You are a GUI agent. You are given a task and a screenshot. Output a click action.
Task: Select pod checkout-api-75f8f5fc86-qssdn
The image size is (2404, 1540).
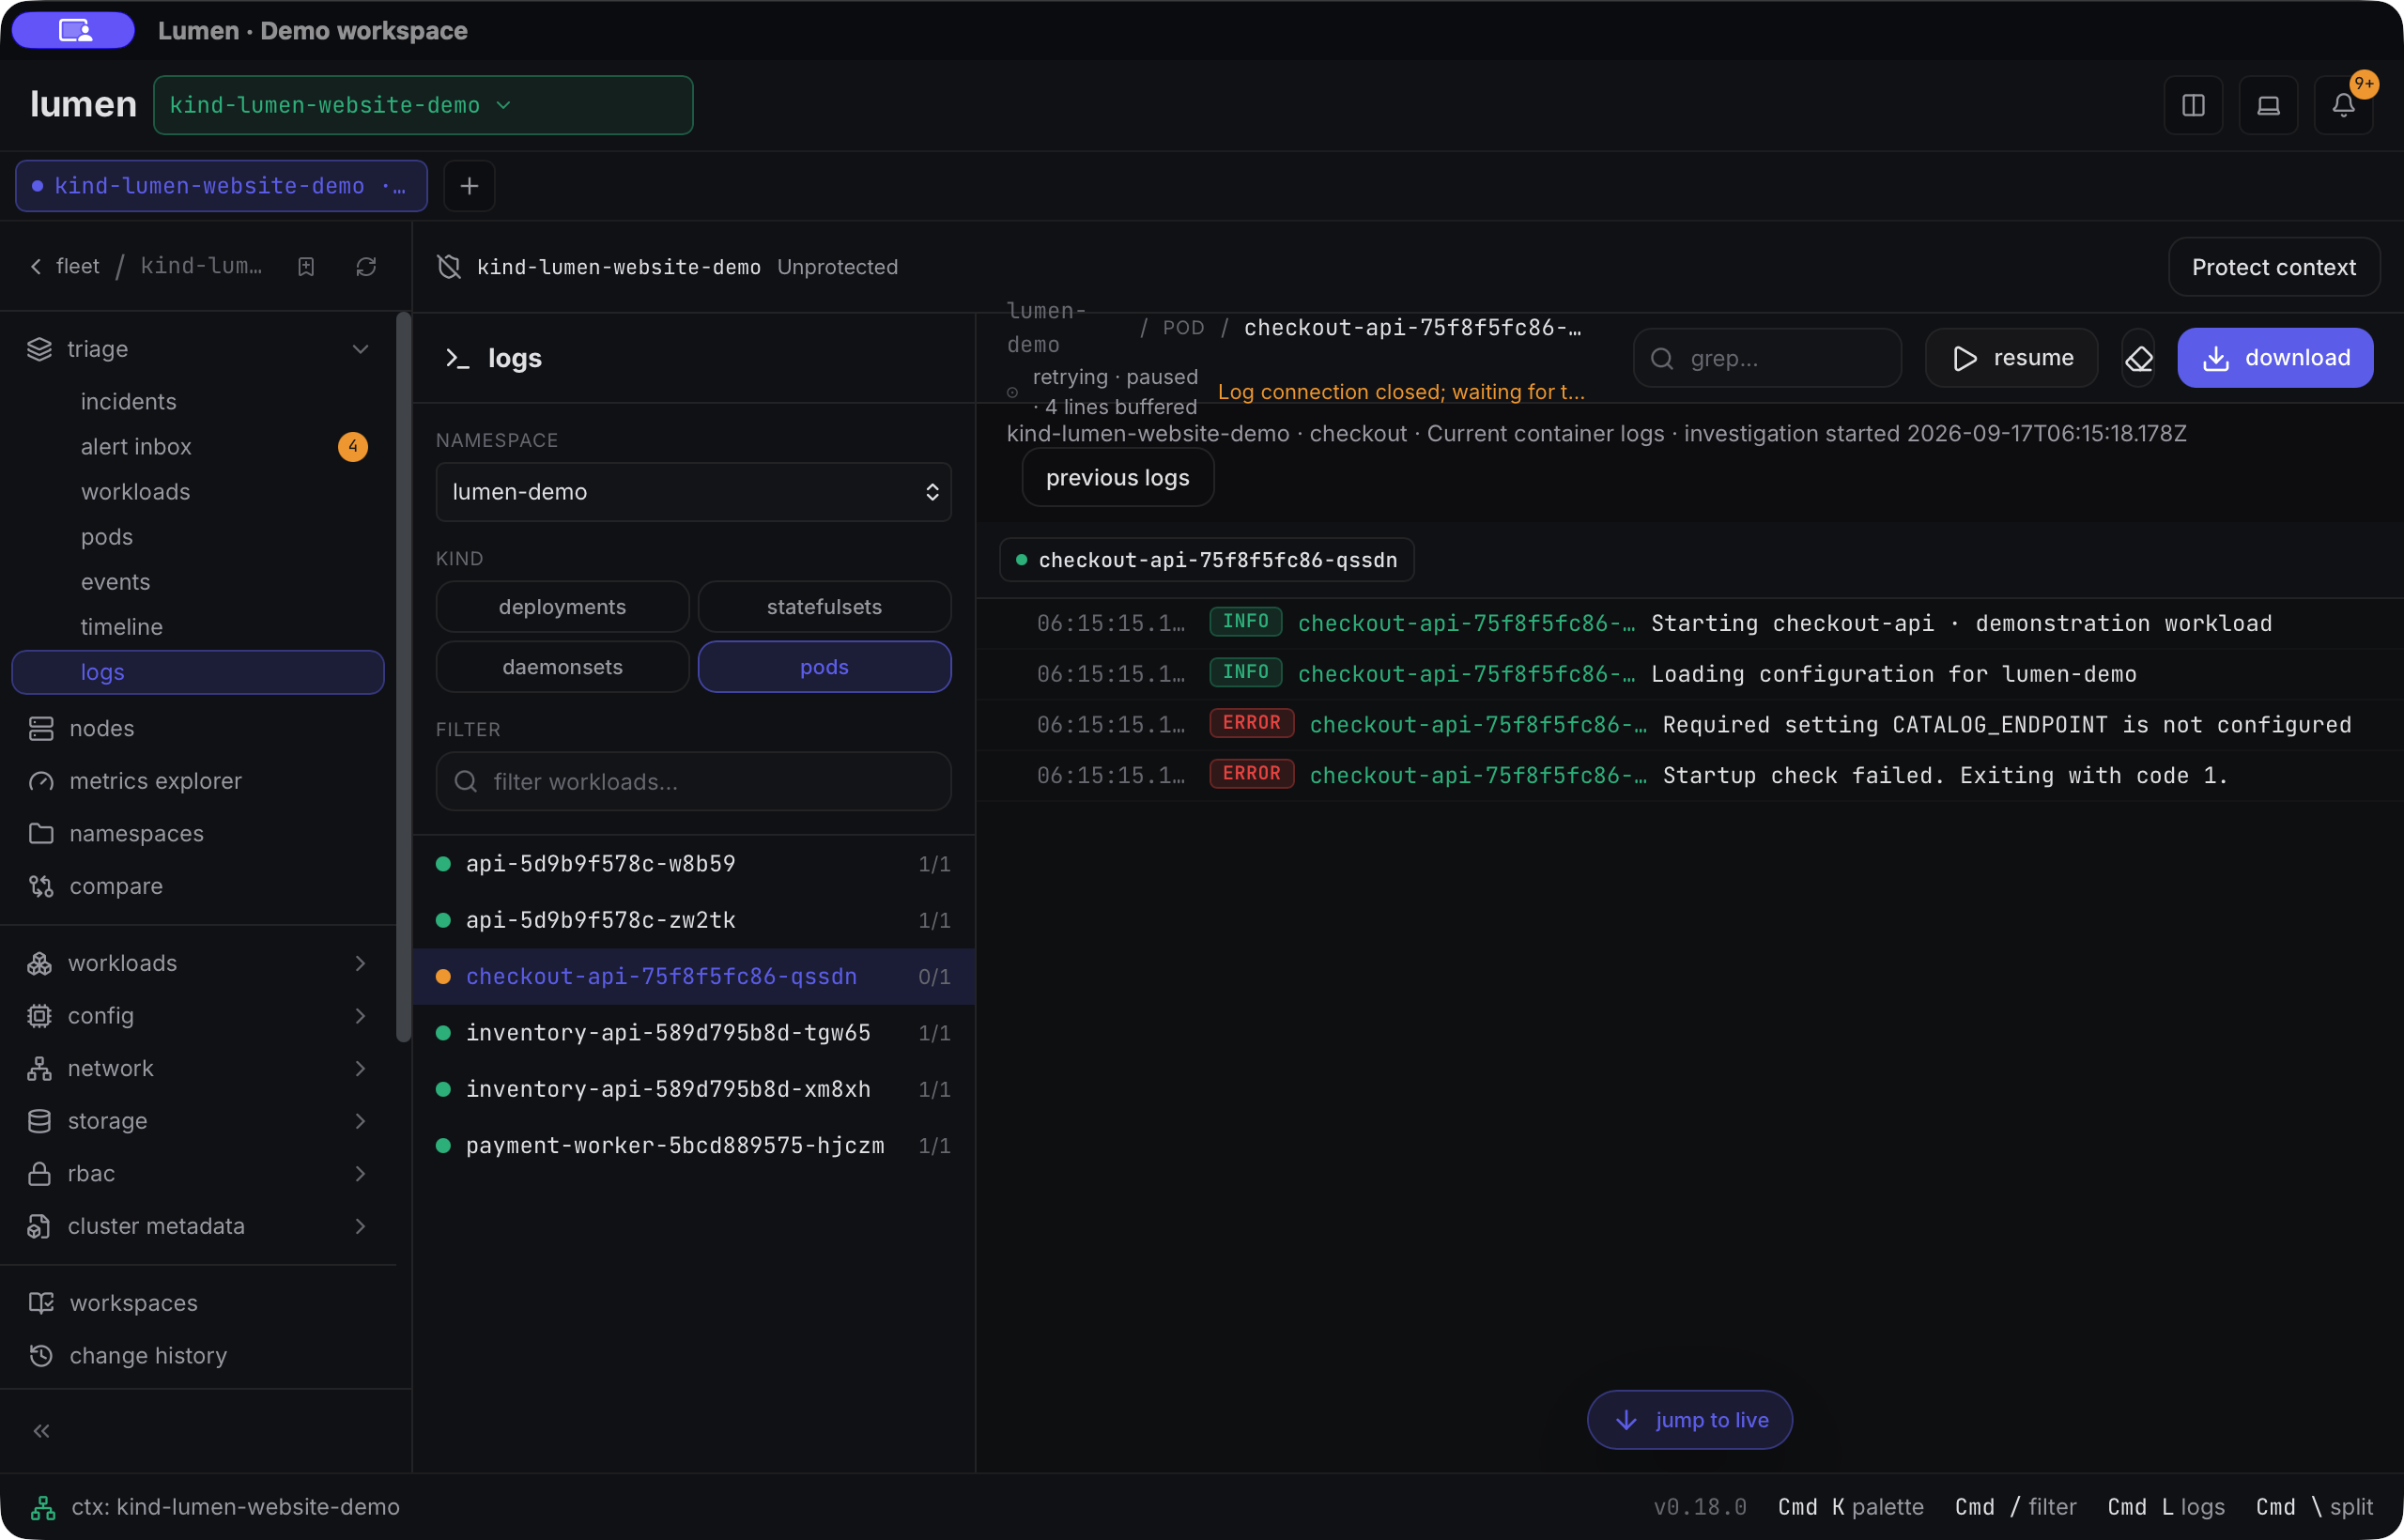tap(693, 977)
